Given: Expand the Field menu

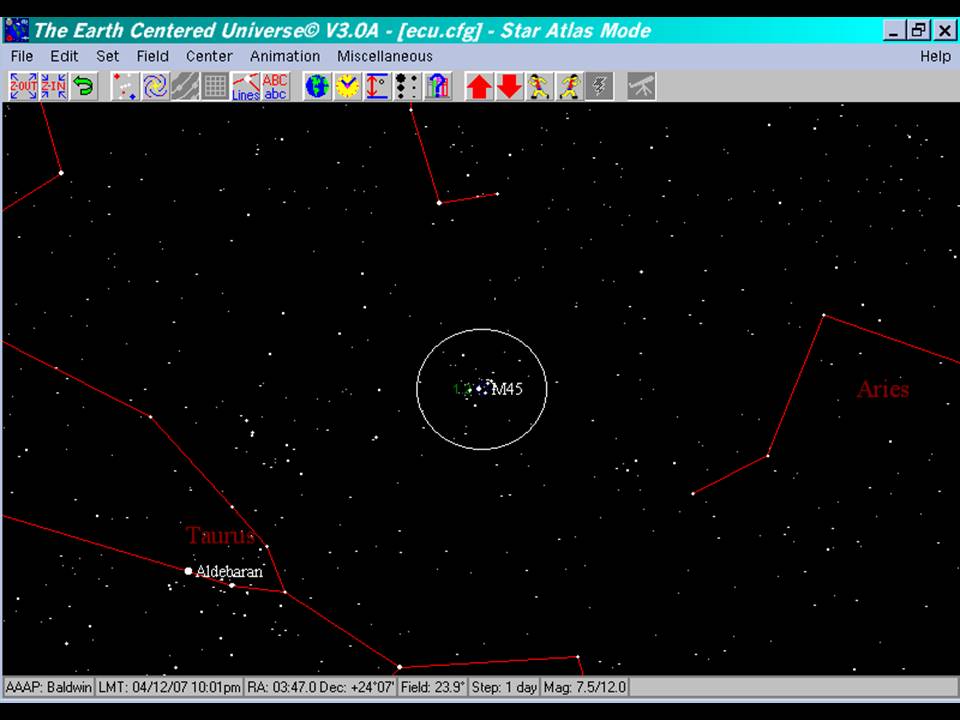Looking at the screenshot, I should tap(153, 56).
